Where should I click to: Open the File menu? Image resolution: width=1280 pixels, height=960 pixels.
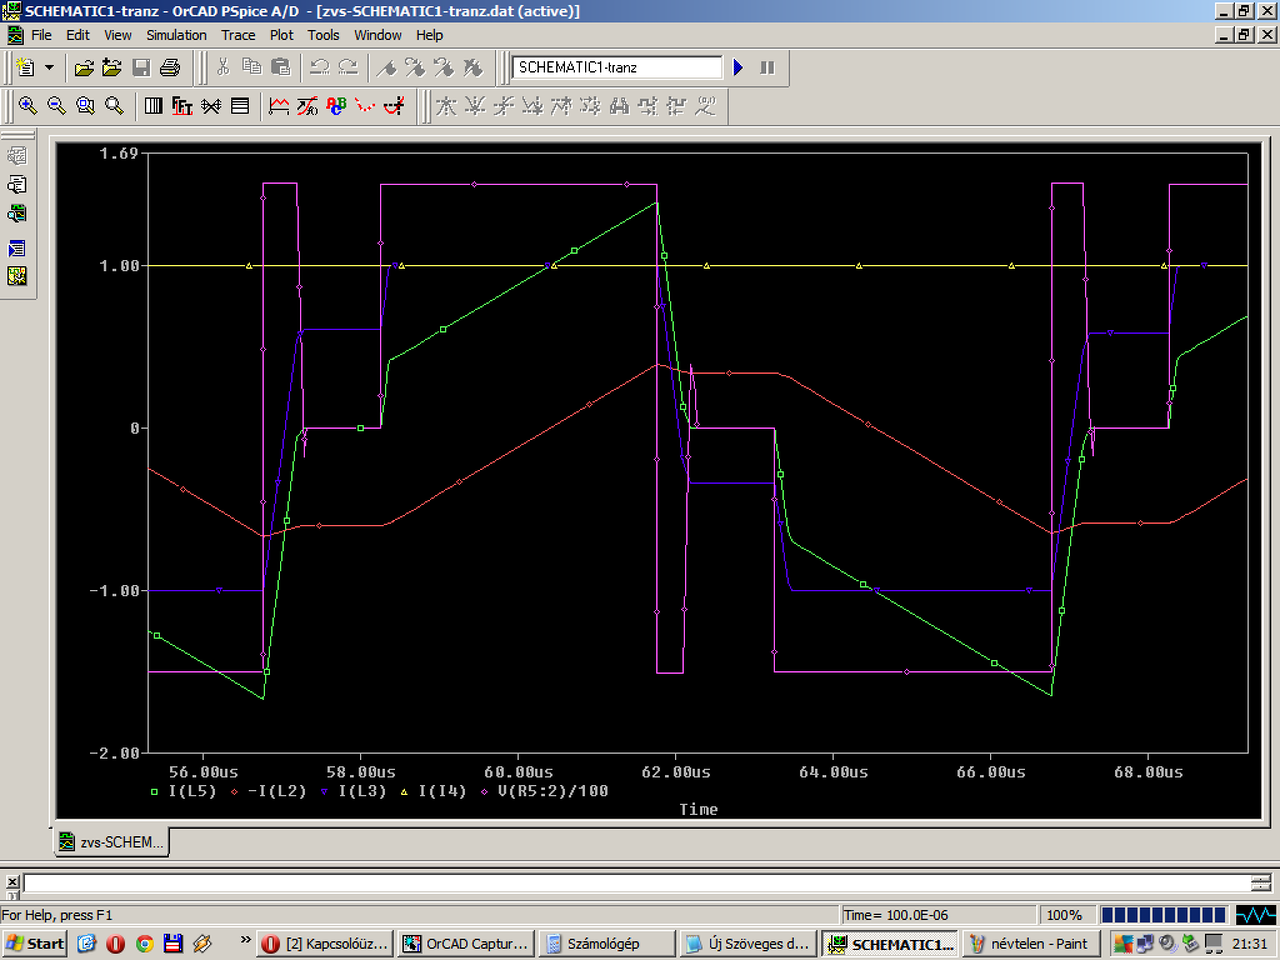pos(41,35)
